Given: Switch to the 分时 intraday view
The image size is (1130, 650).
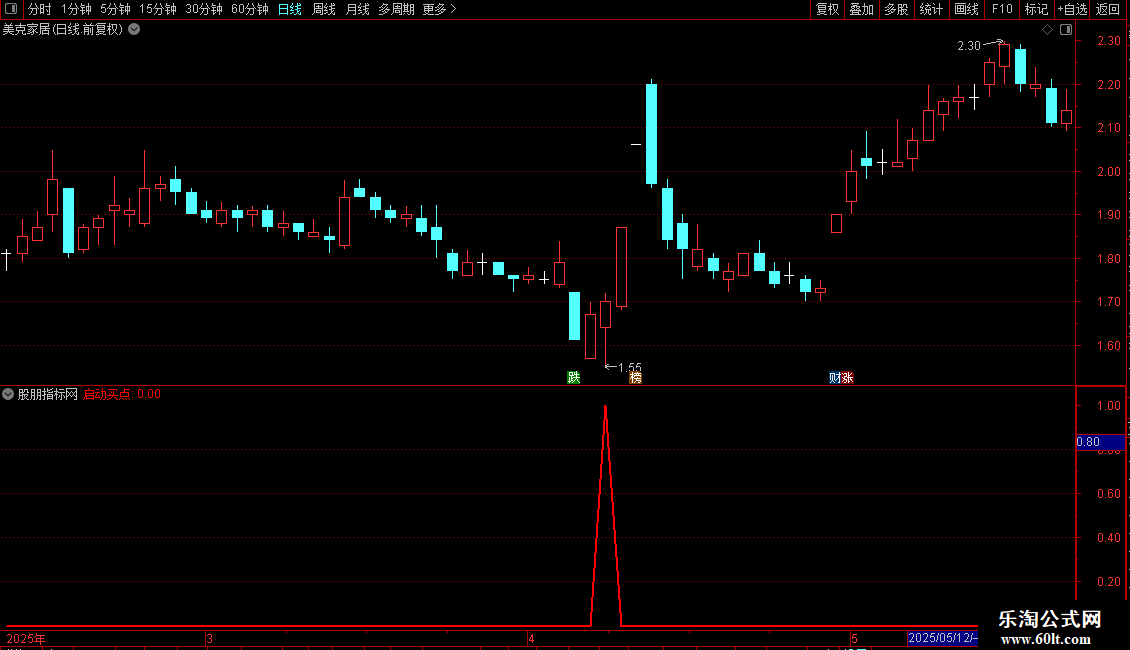Looking at the screenshot, I should coord(40,9).
